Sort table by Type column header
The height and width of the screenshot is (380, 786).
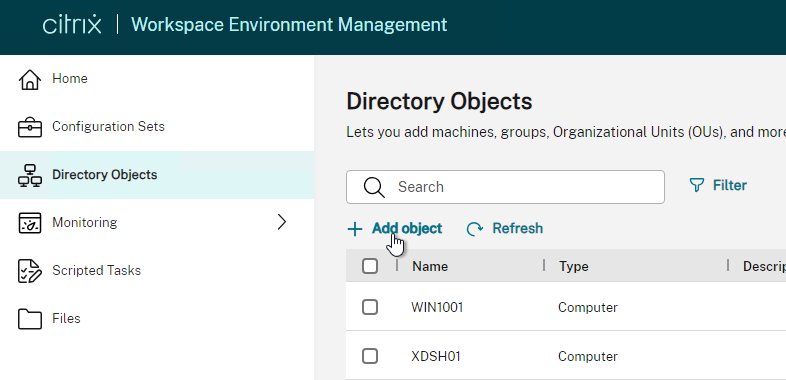point(573,266)
